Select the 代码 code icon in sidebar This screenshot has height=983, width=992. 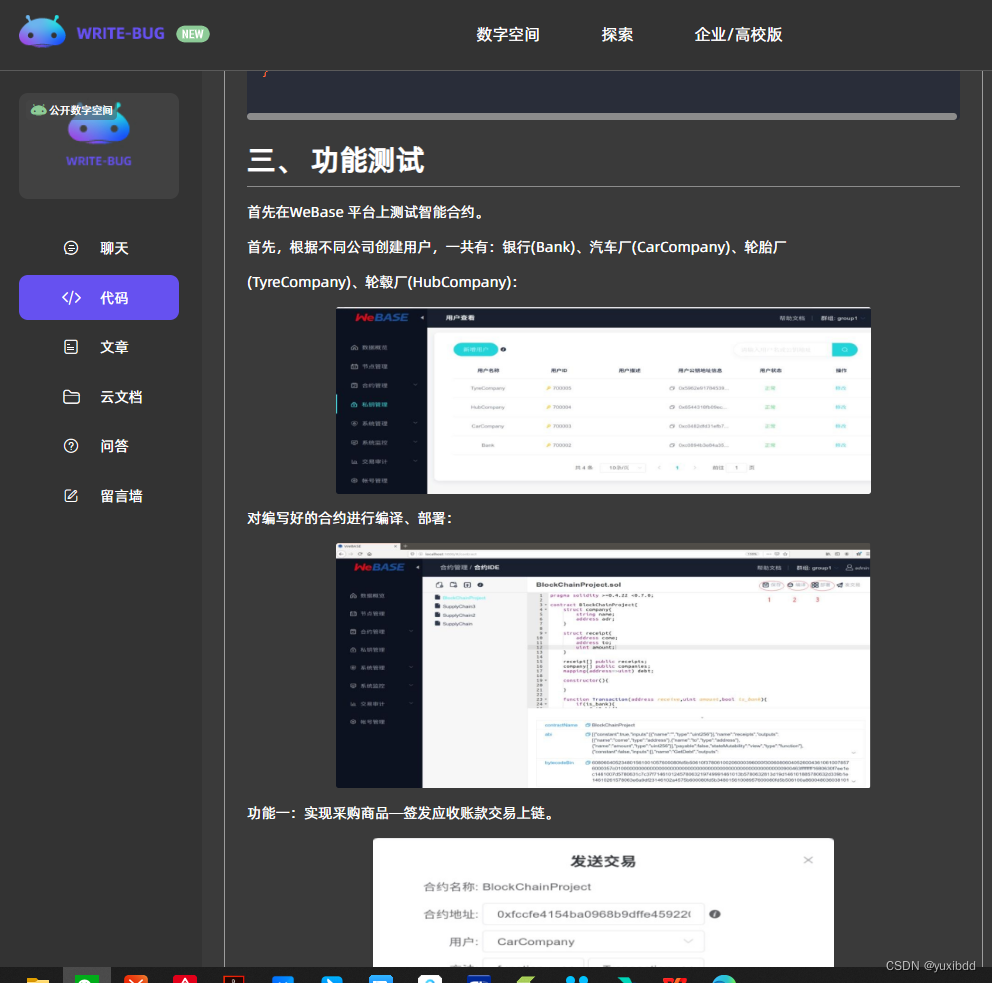[x=70, y=297]
